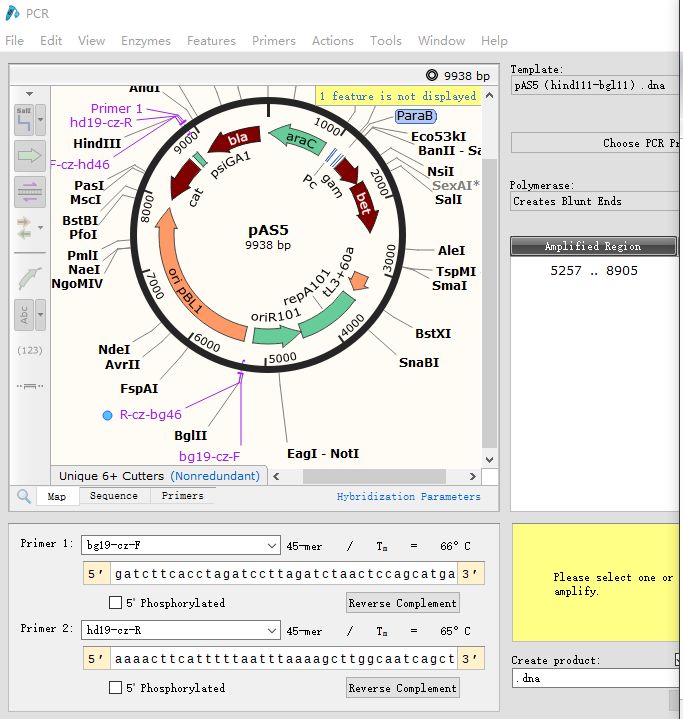Image resolution: width=683 pixels, height=719 pixels.
Task: Select the HindIII enzyme label
Action: [97, 144]
